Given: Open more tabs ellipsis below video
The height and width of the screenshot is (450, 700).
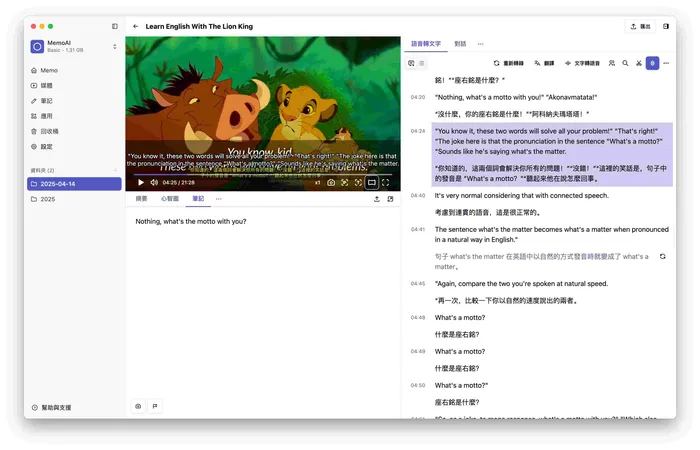Looking at the screenshot, I should click(x=219, y=199).
